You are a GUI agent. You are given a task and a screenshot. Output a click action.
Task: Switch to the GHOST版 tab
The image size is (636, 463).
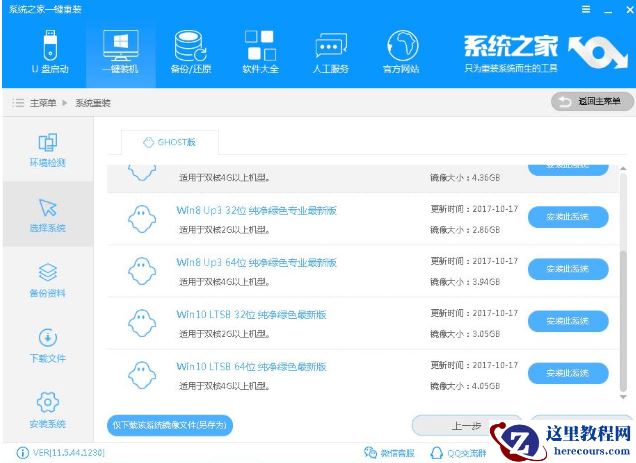click(170, 142)
